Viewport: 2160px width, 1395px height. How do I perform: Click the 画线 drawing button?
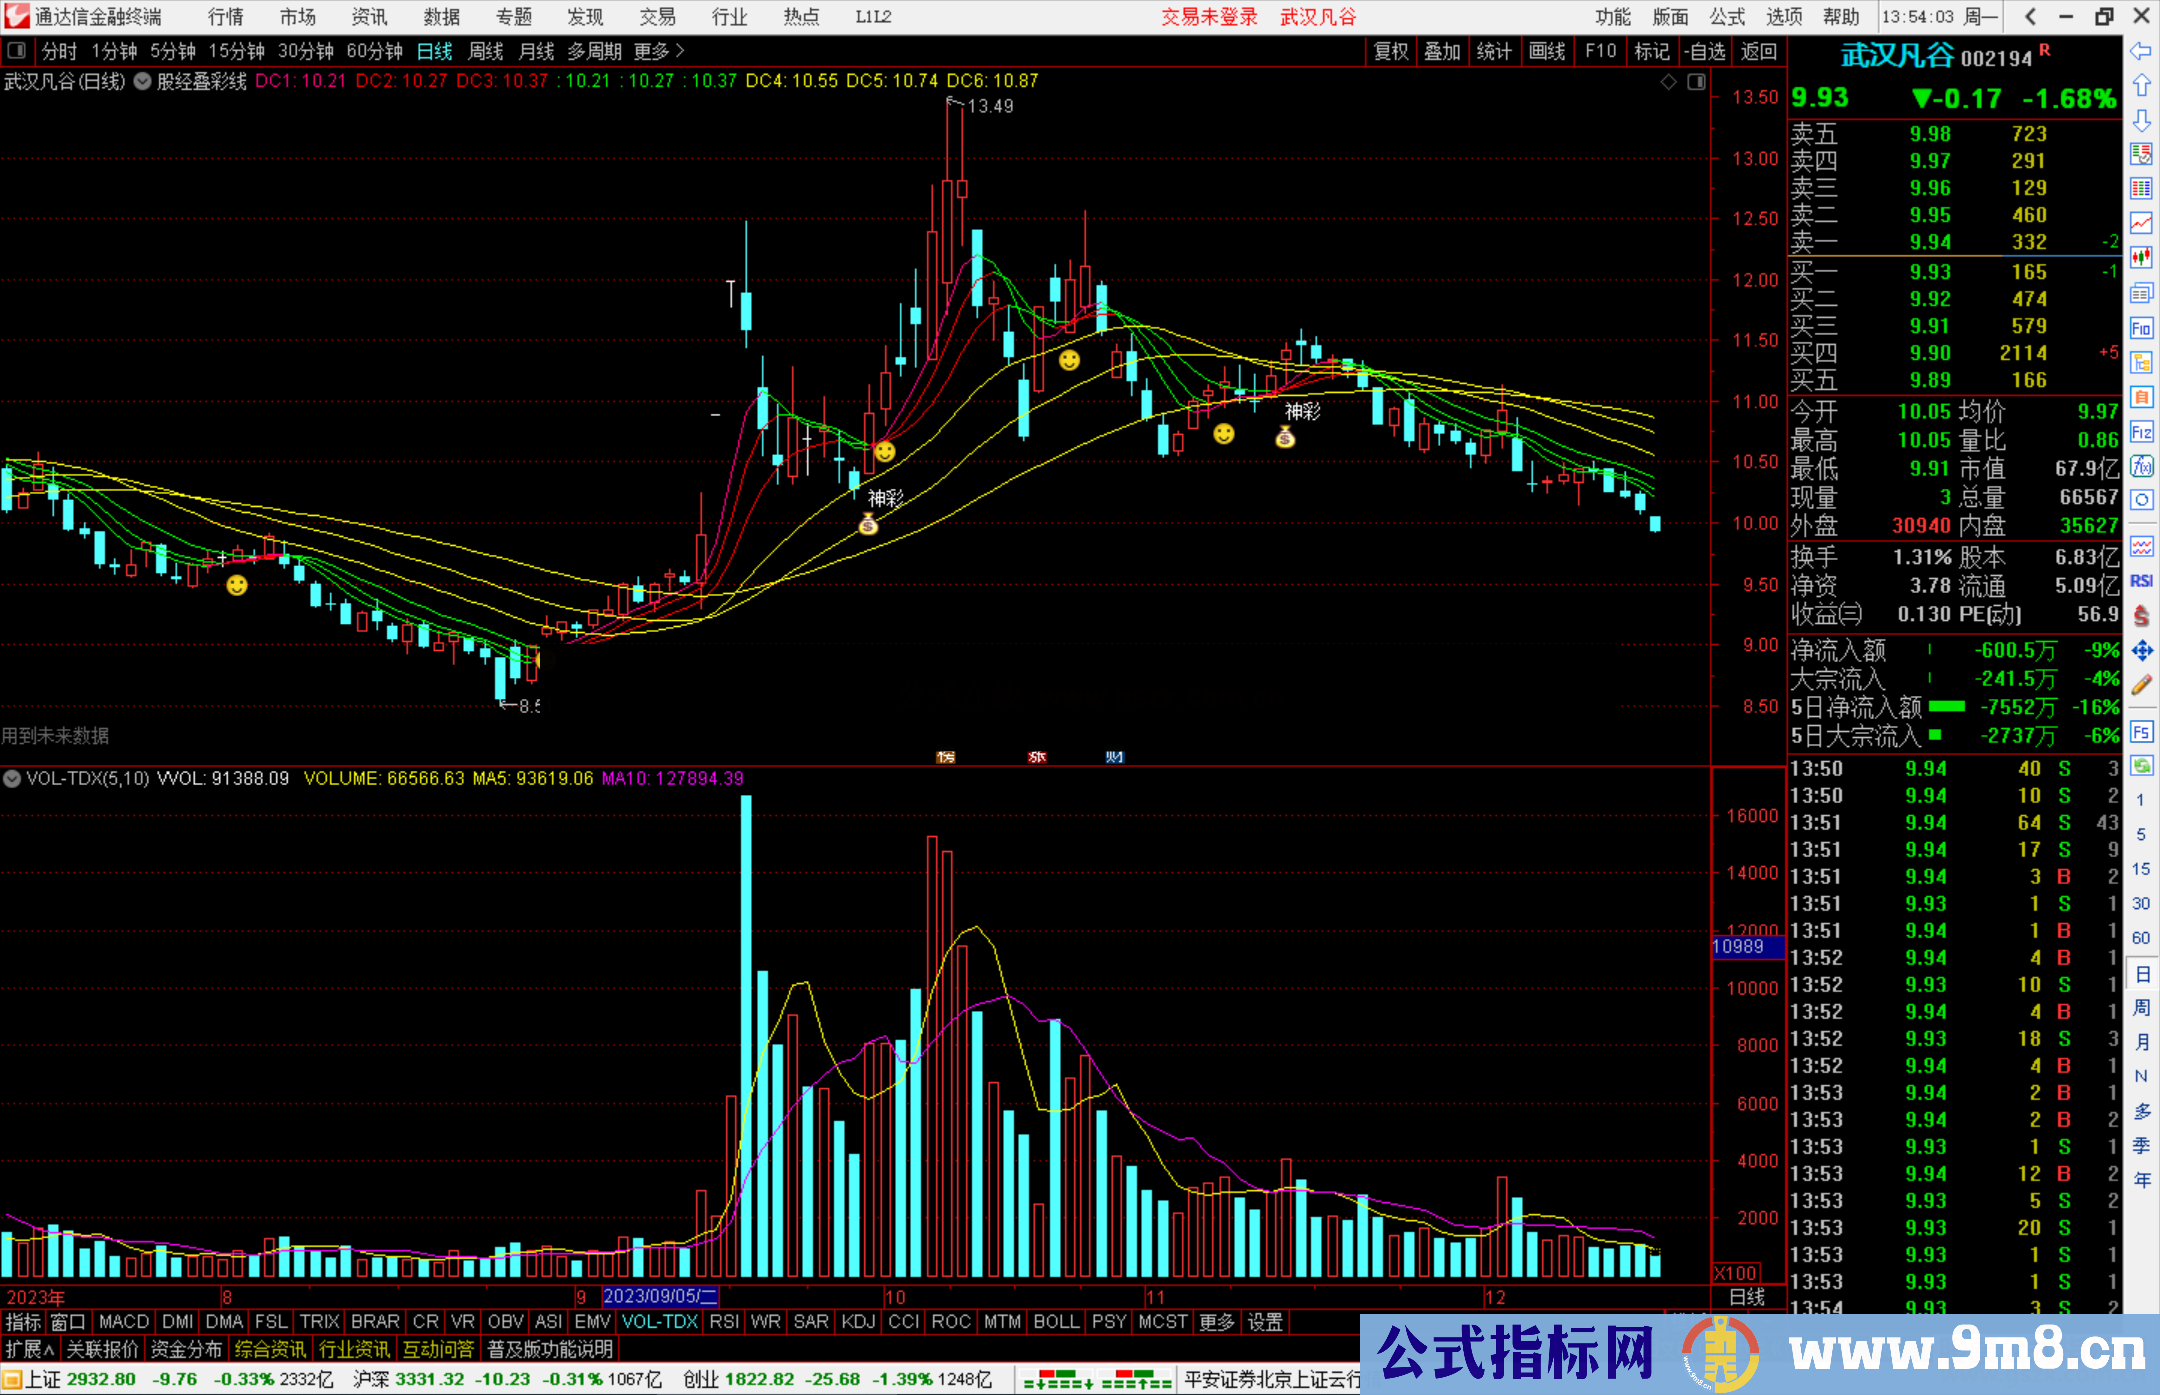(1546, 51)
